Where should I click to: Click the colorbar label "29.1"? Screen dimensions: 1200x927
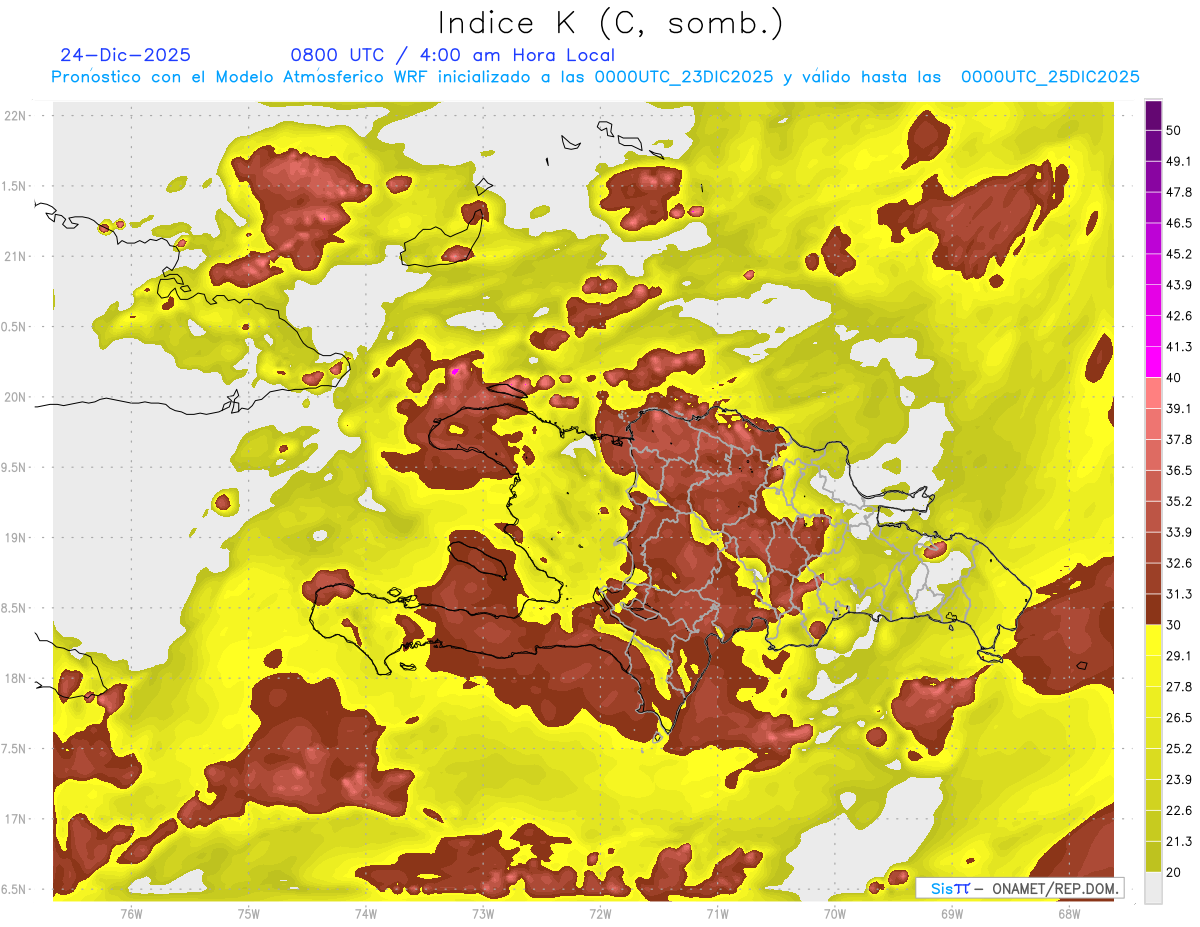click(x=1178, y=656)
